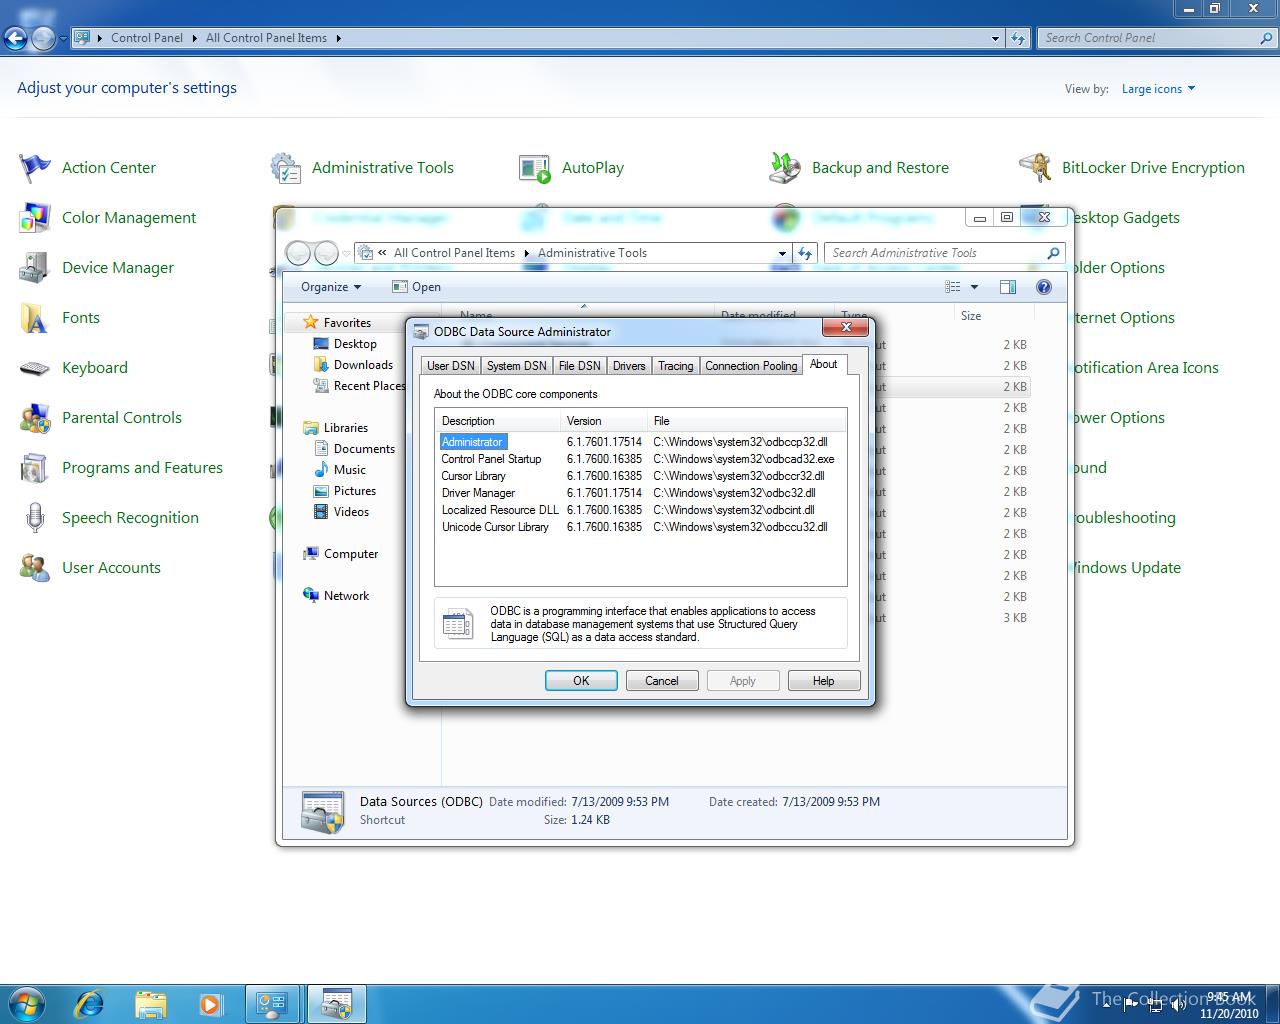
Task: Open Notification Area Icons link
Action: pos(1144,368)
